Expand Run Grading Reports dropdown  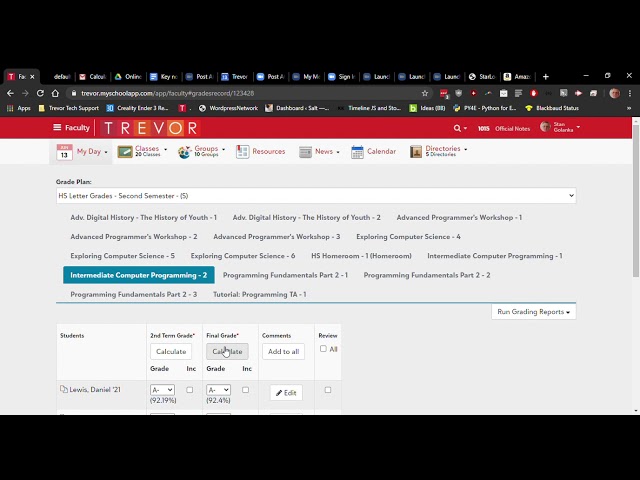click(x=533, y=312)
